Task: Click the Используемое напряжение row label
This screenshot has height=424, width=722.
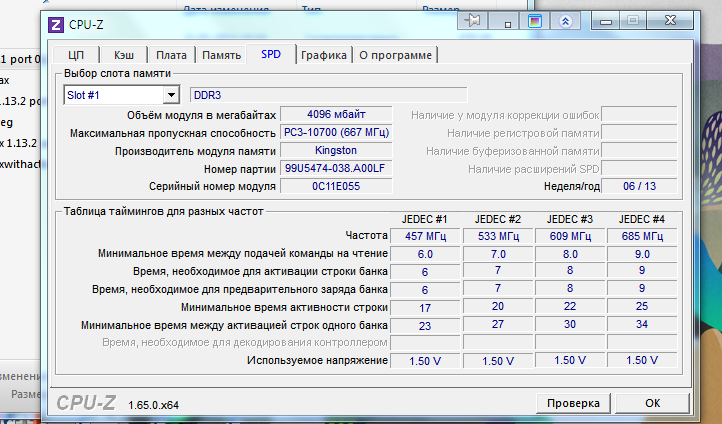Action: pyautogui.click(x=317, y=360)
